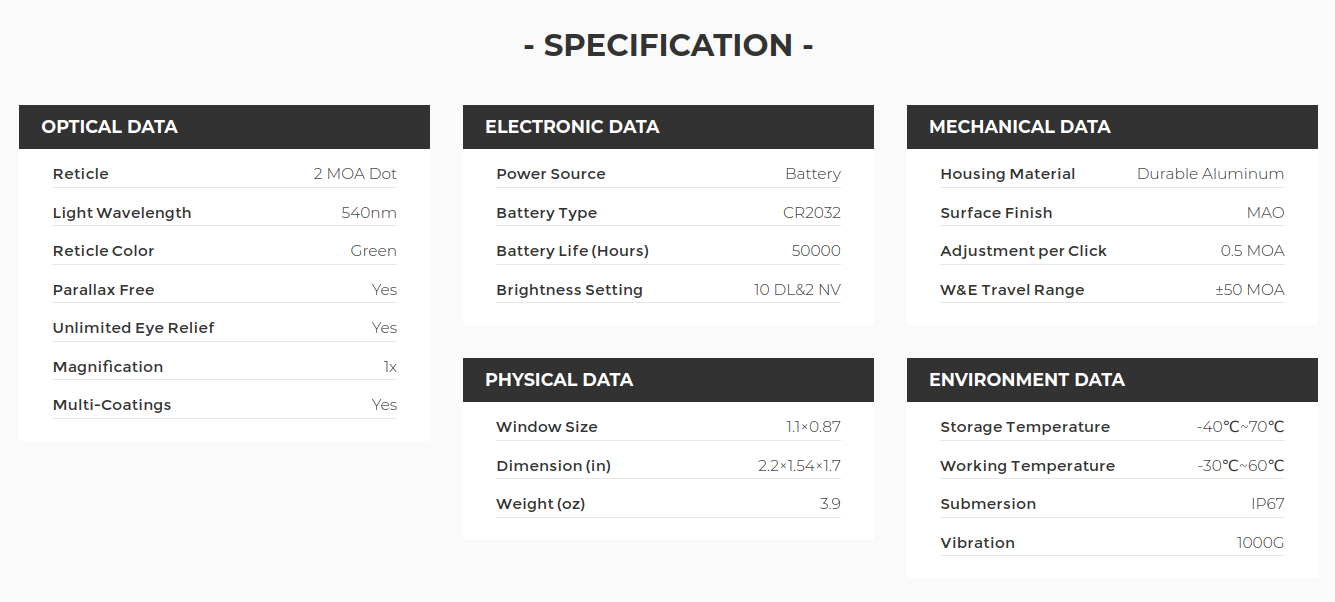The width and height of the screenshot is (1335, 602).
Task: Click the Vibration 1000G value
Action: 1261,543
